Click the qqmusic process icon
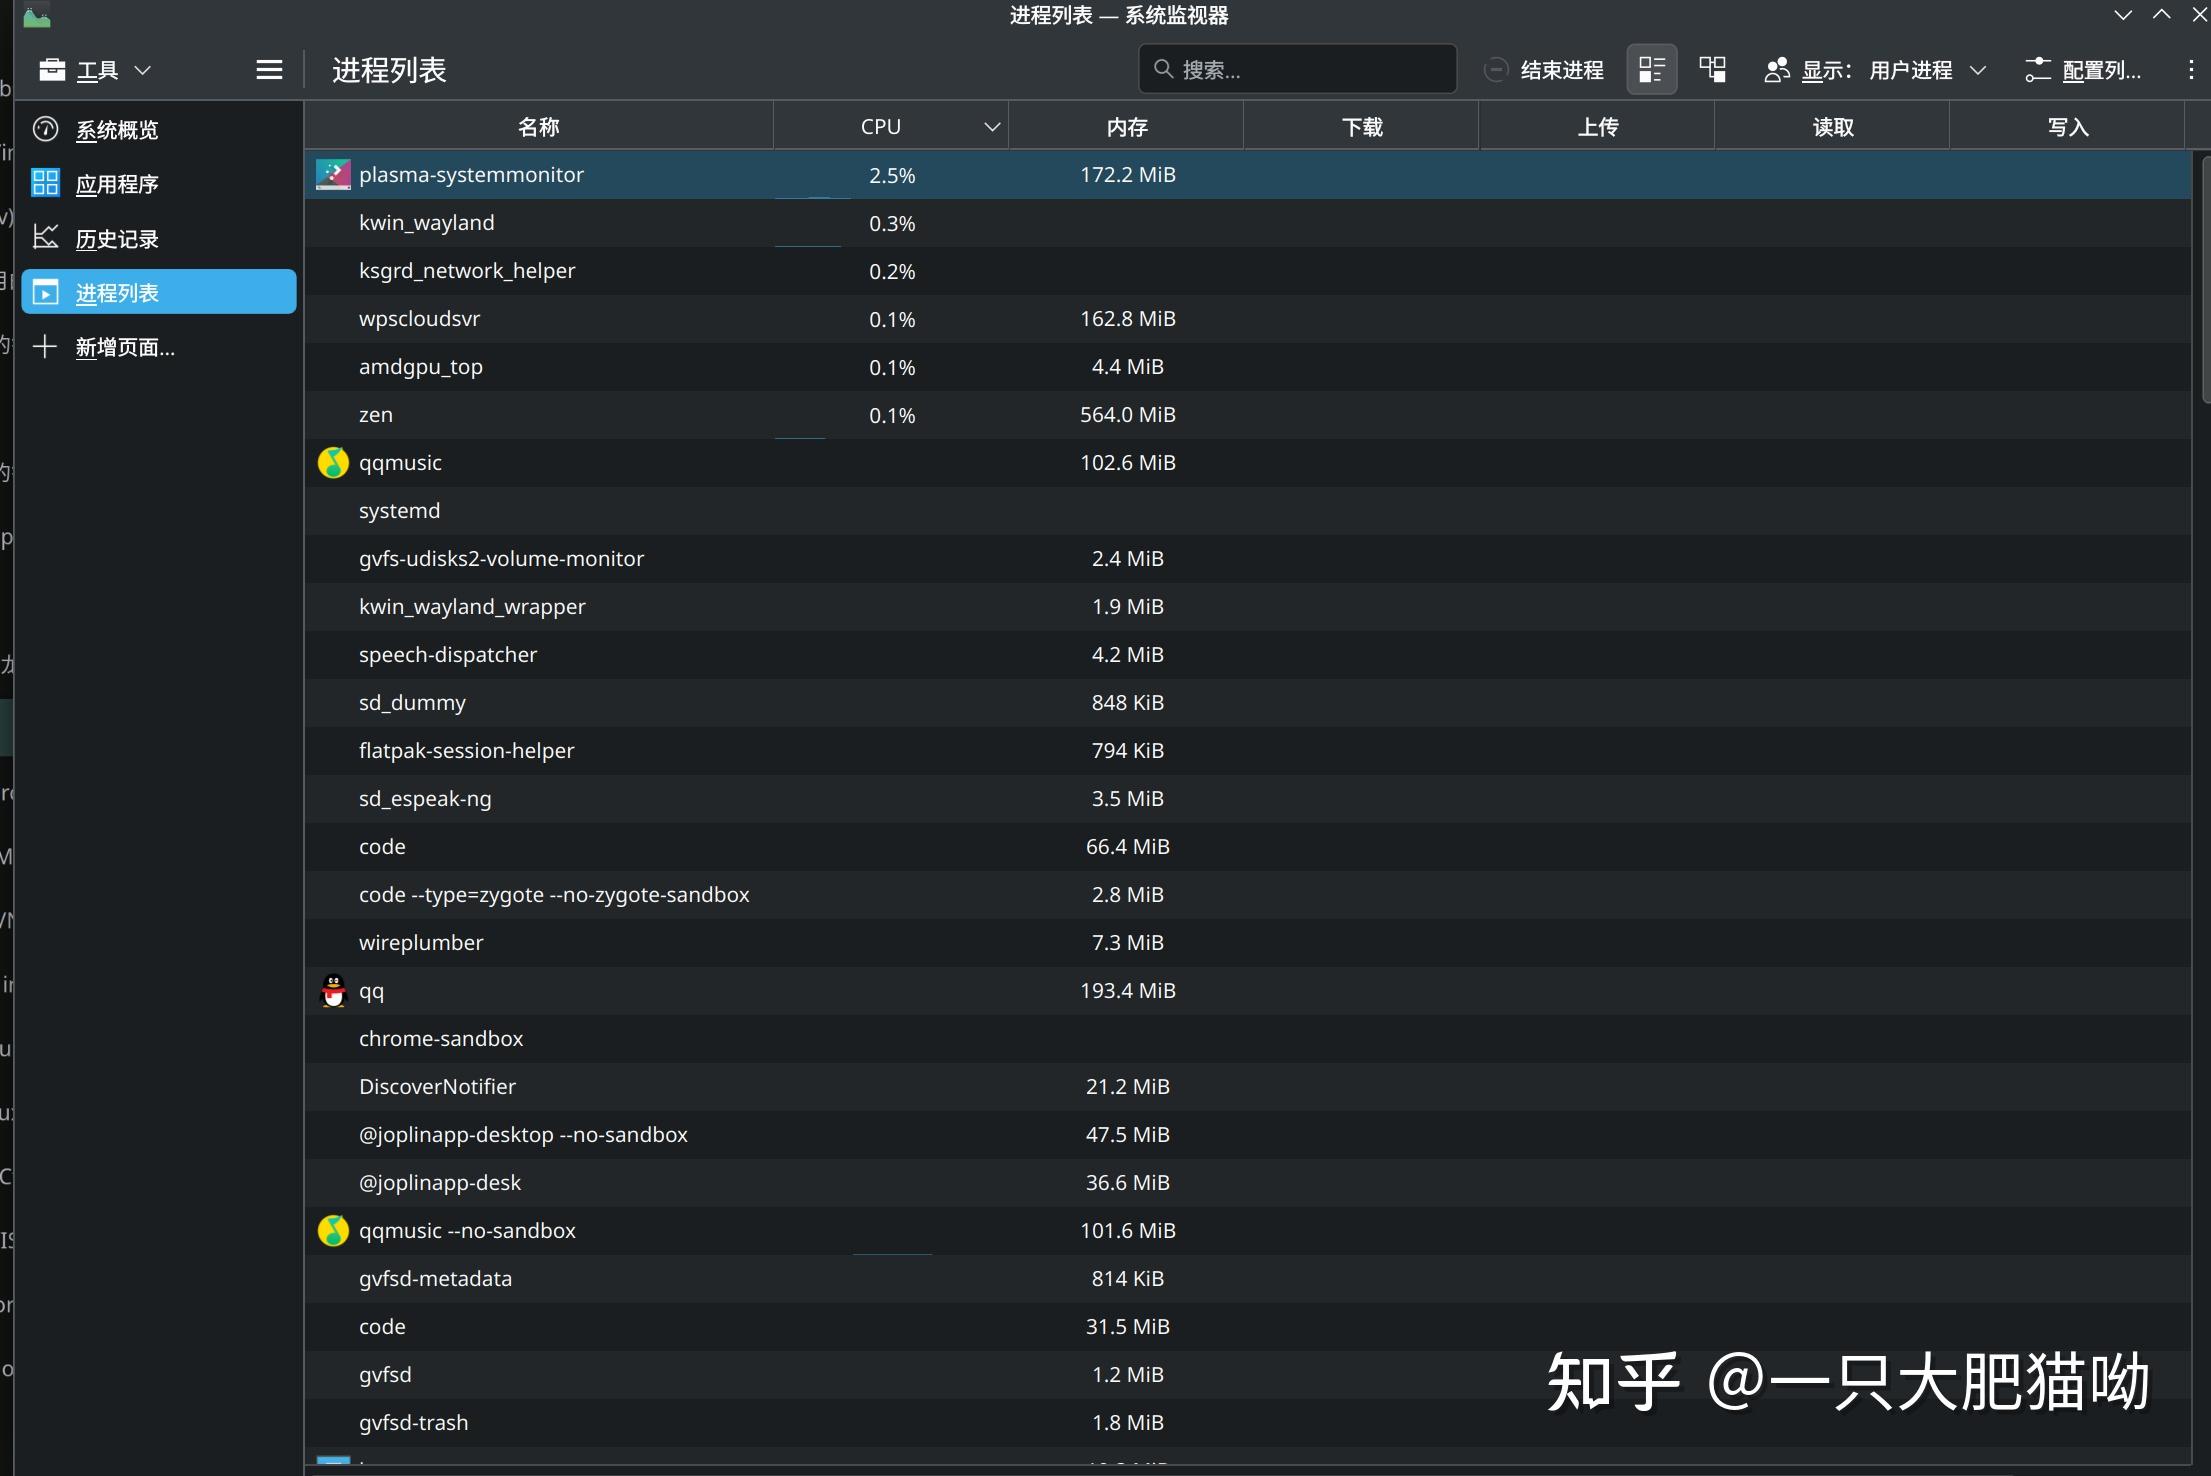 (333, 462)
